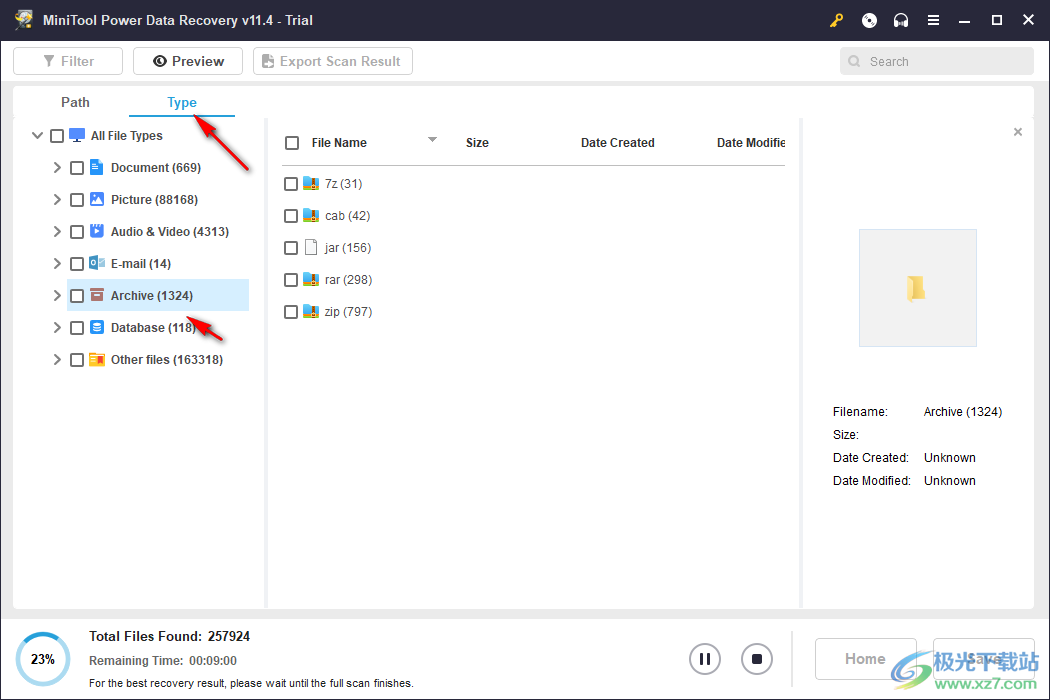Click the headphones support icon

click(901, 20)
